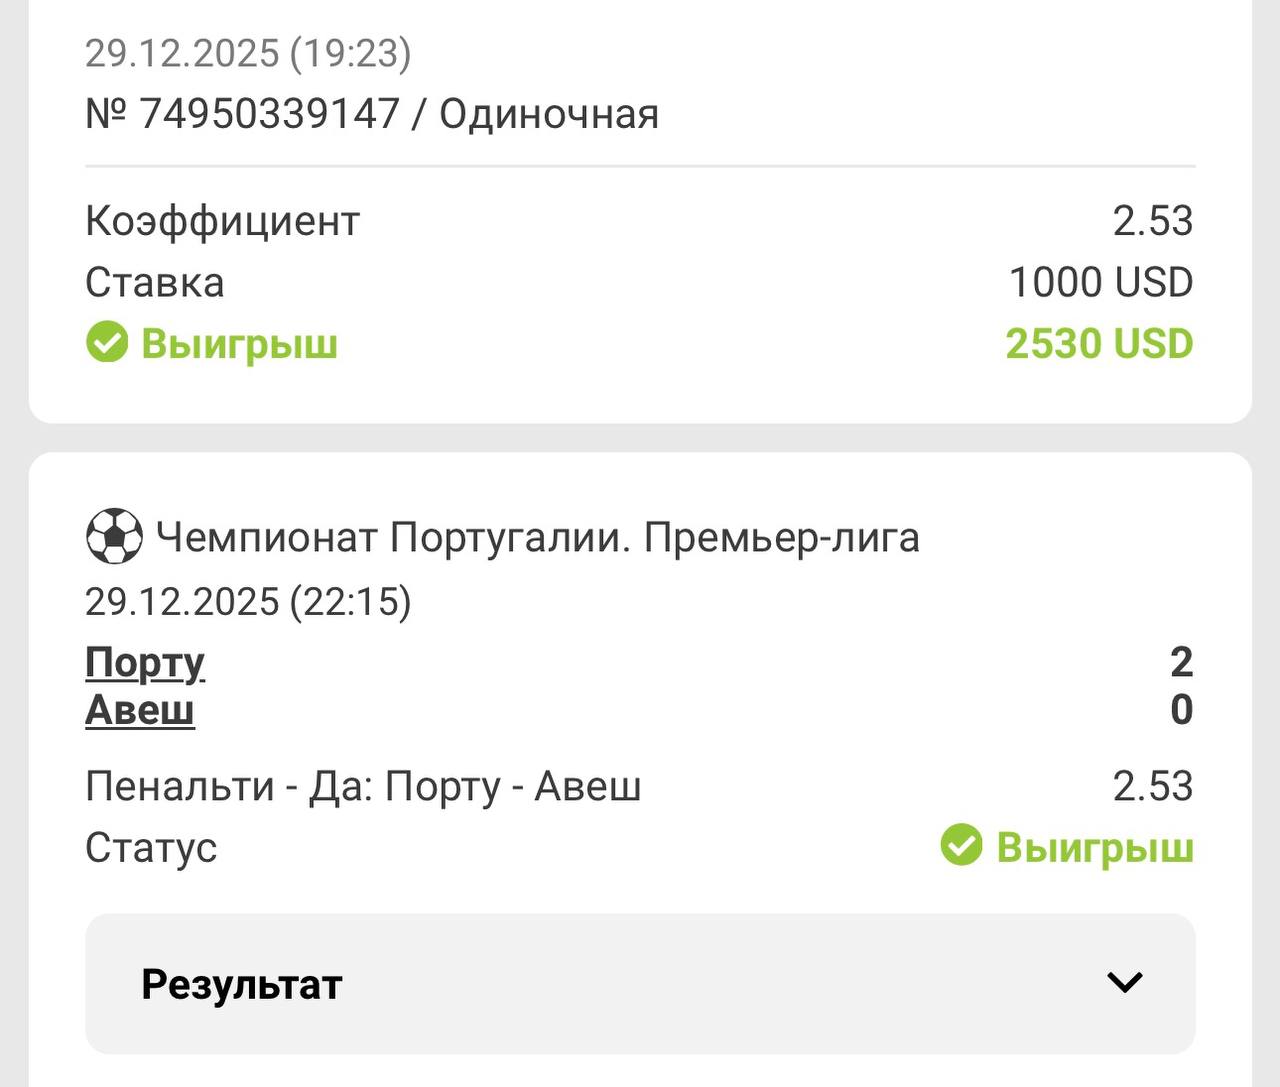
Task: Click Пенальти - Да bet description
Action: [363, 786]
